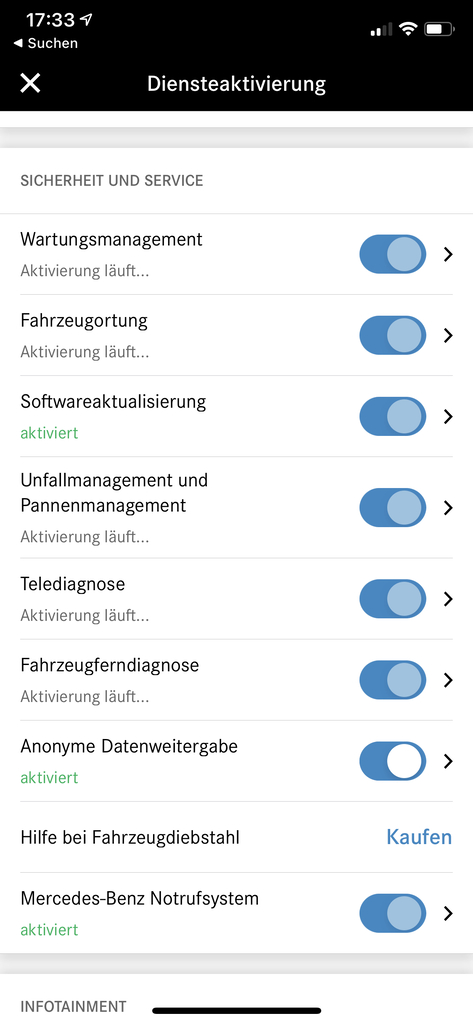Tap the cellular signal bars icon
Viewport: 473px width, 1024px height.
tap(381, 29)
